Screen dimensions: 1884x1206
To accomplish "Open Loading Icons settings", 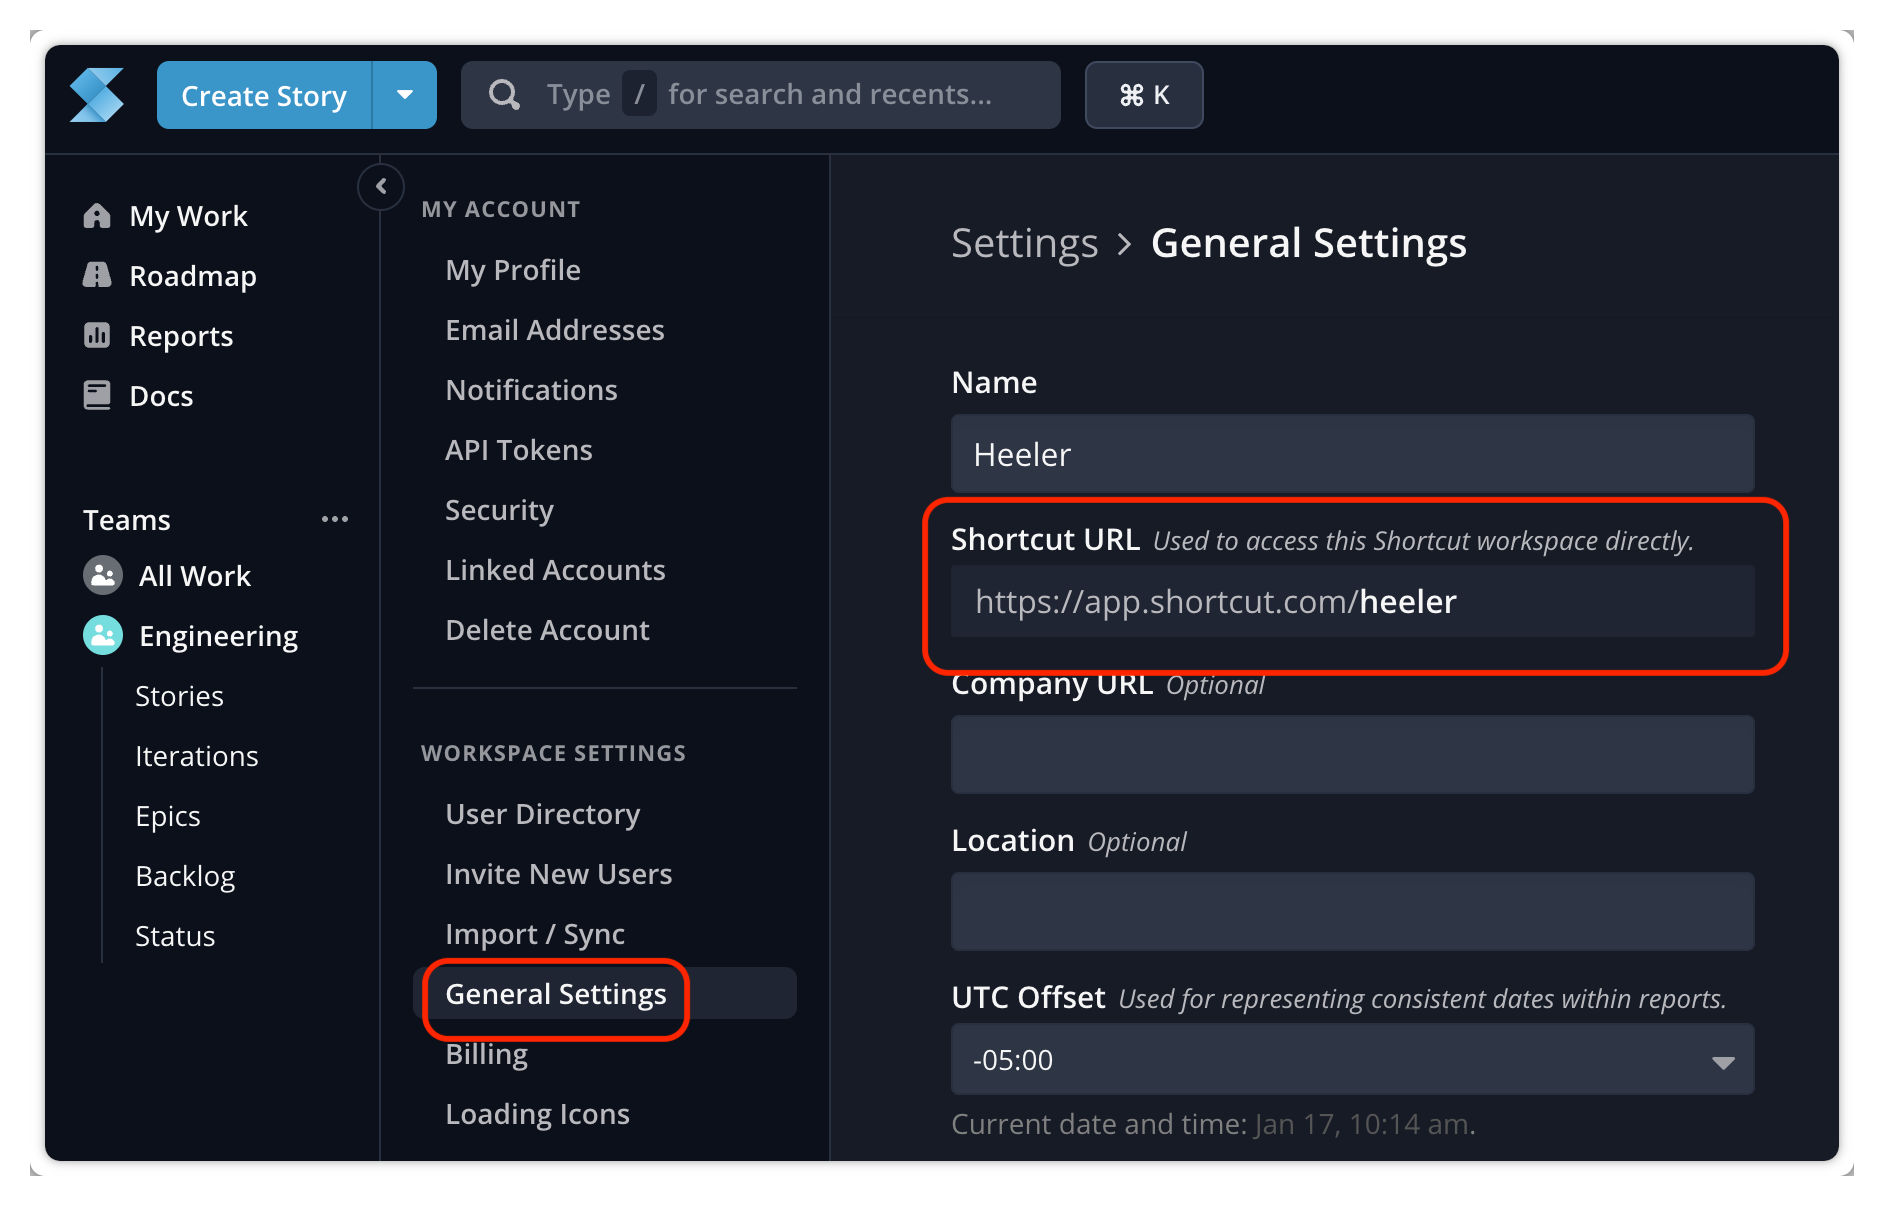I will coord(537,1114).
